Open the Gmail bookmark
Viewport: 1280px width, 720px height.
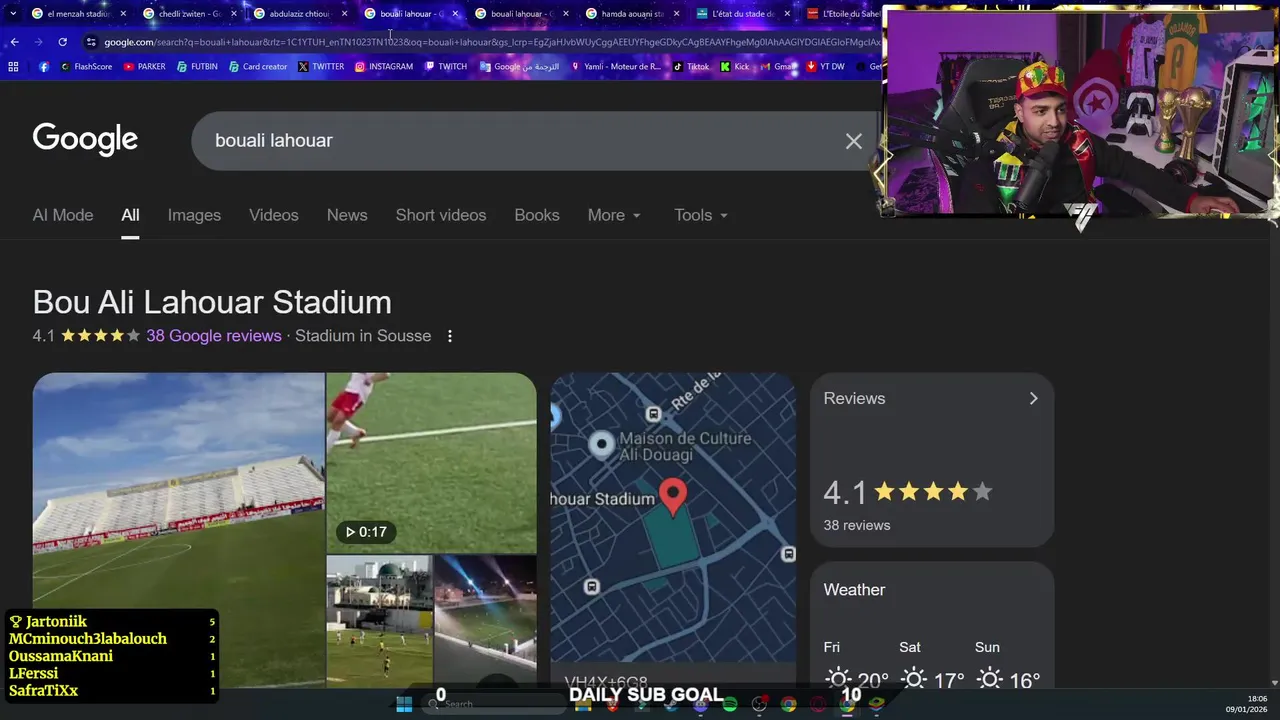[x=777, y=67]
